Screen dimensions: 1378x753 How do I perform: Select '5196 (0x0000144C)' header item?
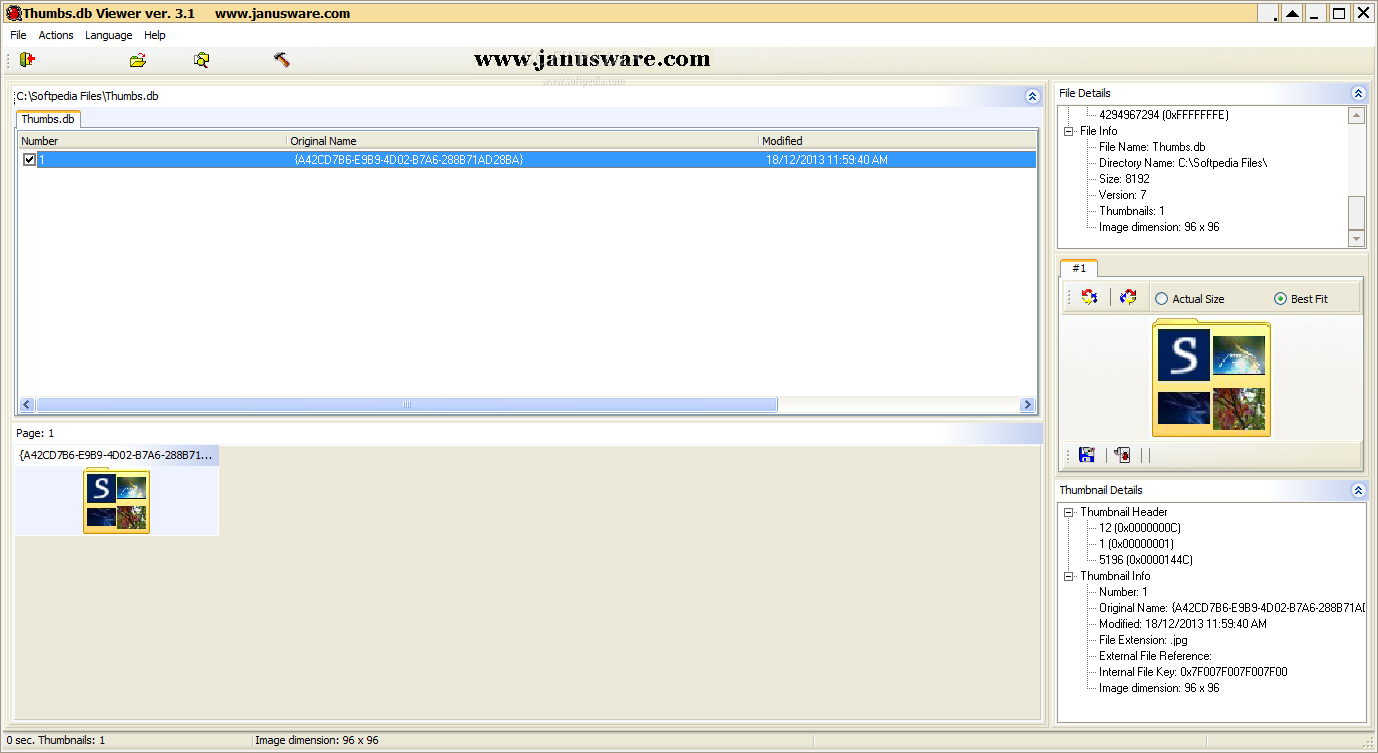tap(1146, 560)
